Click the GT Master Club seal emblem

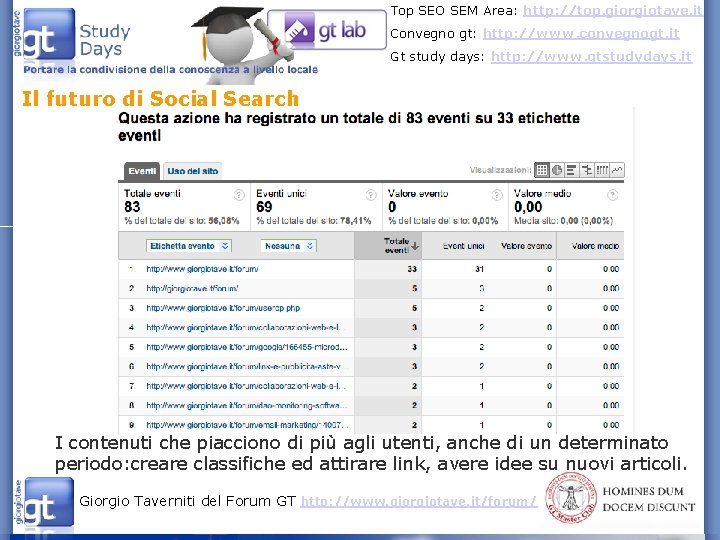(x=571, y=498)
